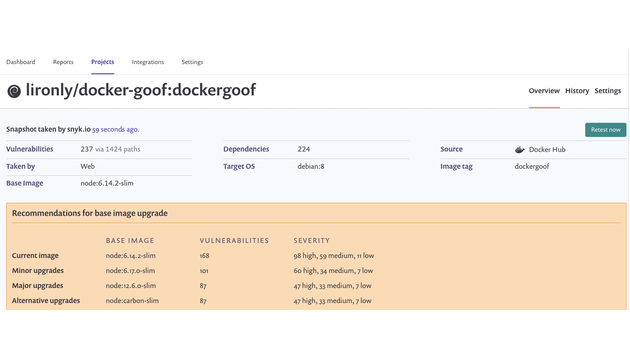Viewport: 630px width, 360px height.
Task: Open the project Settings tab next to History
Action: point(608,91)
